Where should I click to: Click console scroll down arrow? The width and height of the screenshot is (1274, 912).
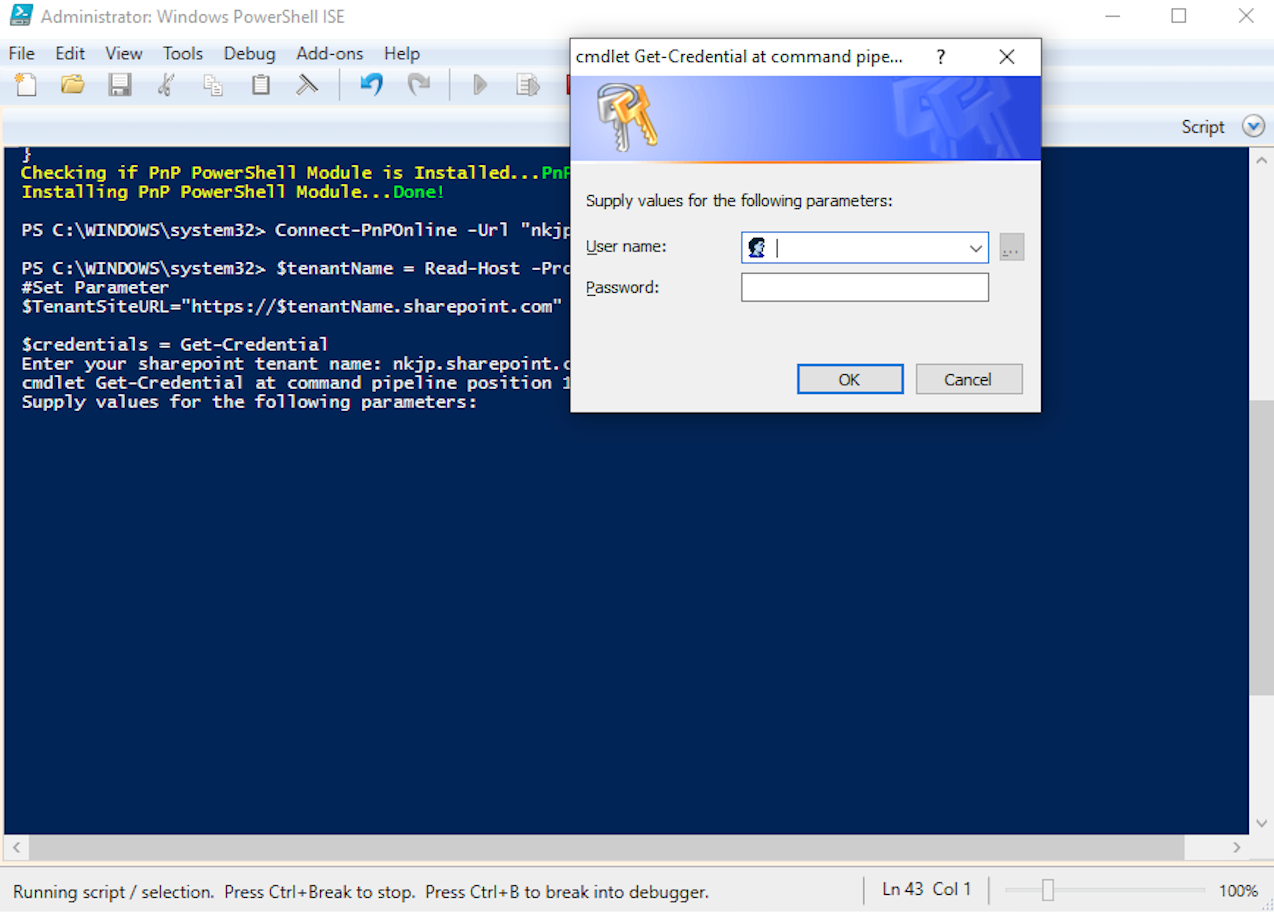[x=1261, y=824]
